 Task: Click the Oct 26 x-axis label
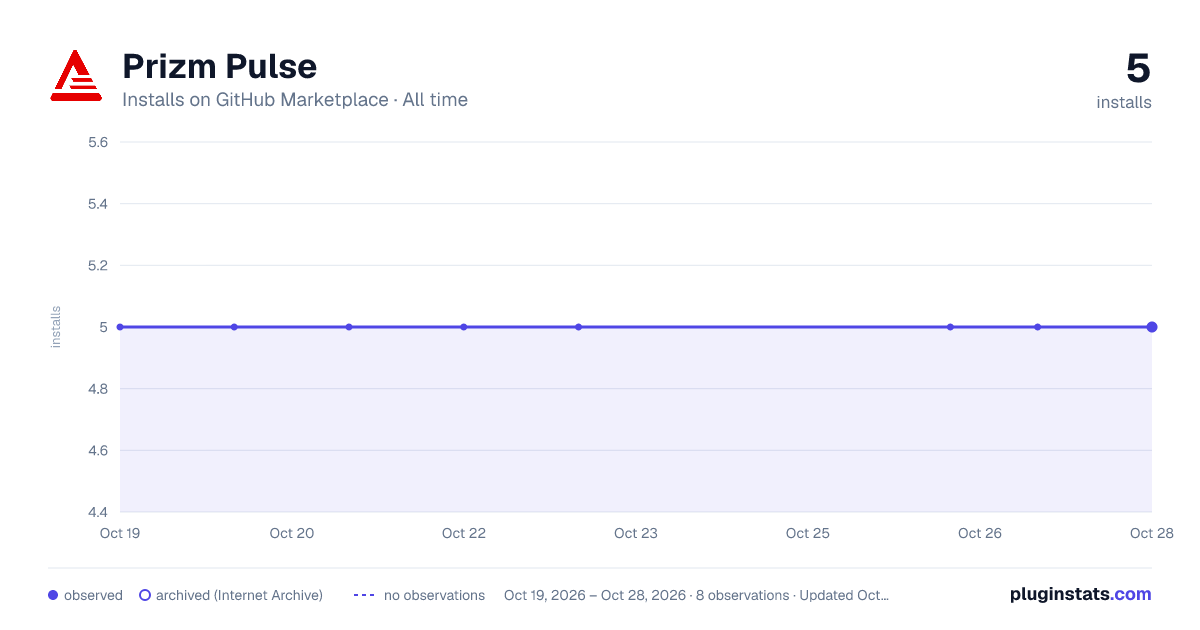(980, 533)
